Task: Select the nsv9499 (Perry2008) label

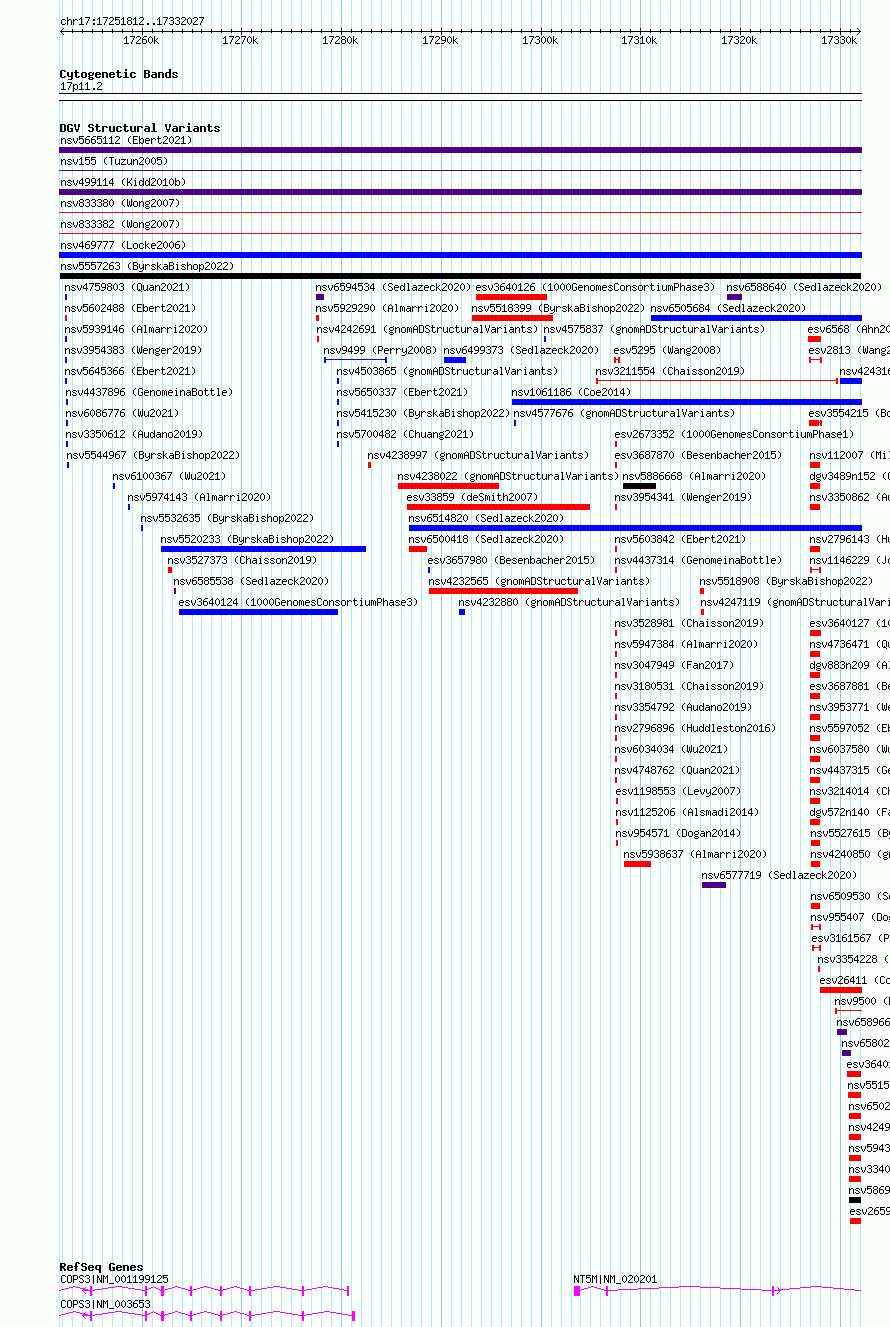Action: pyautogui.click(x=381, y=350)
